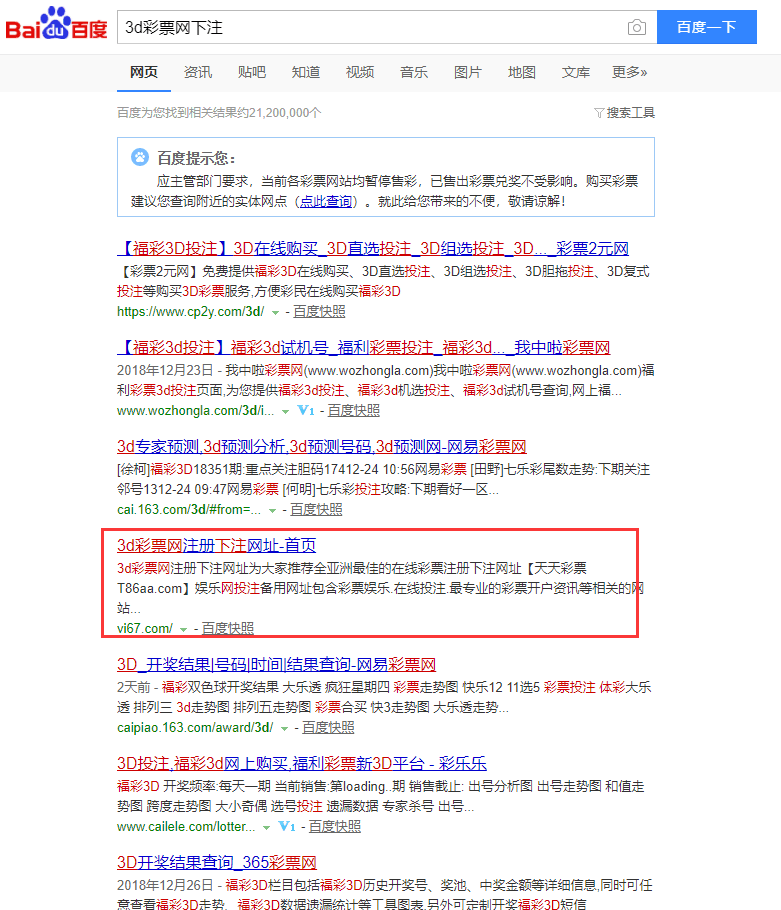Click the Baidu logo
Screen dimensions: 781x910
pos(56,27)
